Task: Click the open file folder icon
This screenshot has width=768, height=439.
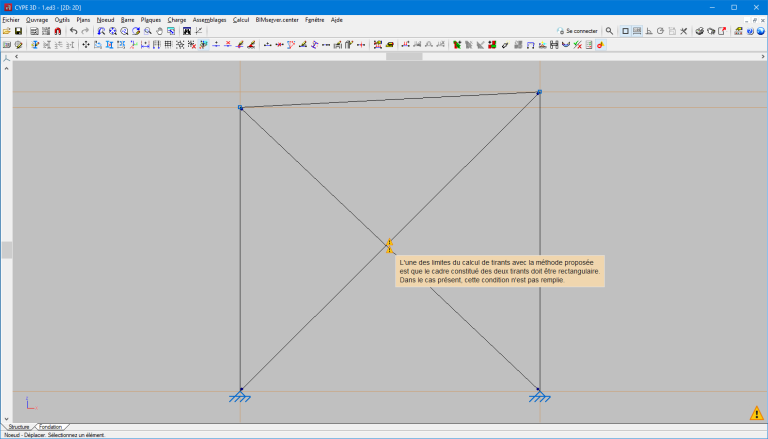Action: coord(6,31)
